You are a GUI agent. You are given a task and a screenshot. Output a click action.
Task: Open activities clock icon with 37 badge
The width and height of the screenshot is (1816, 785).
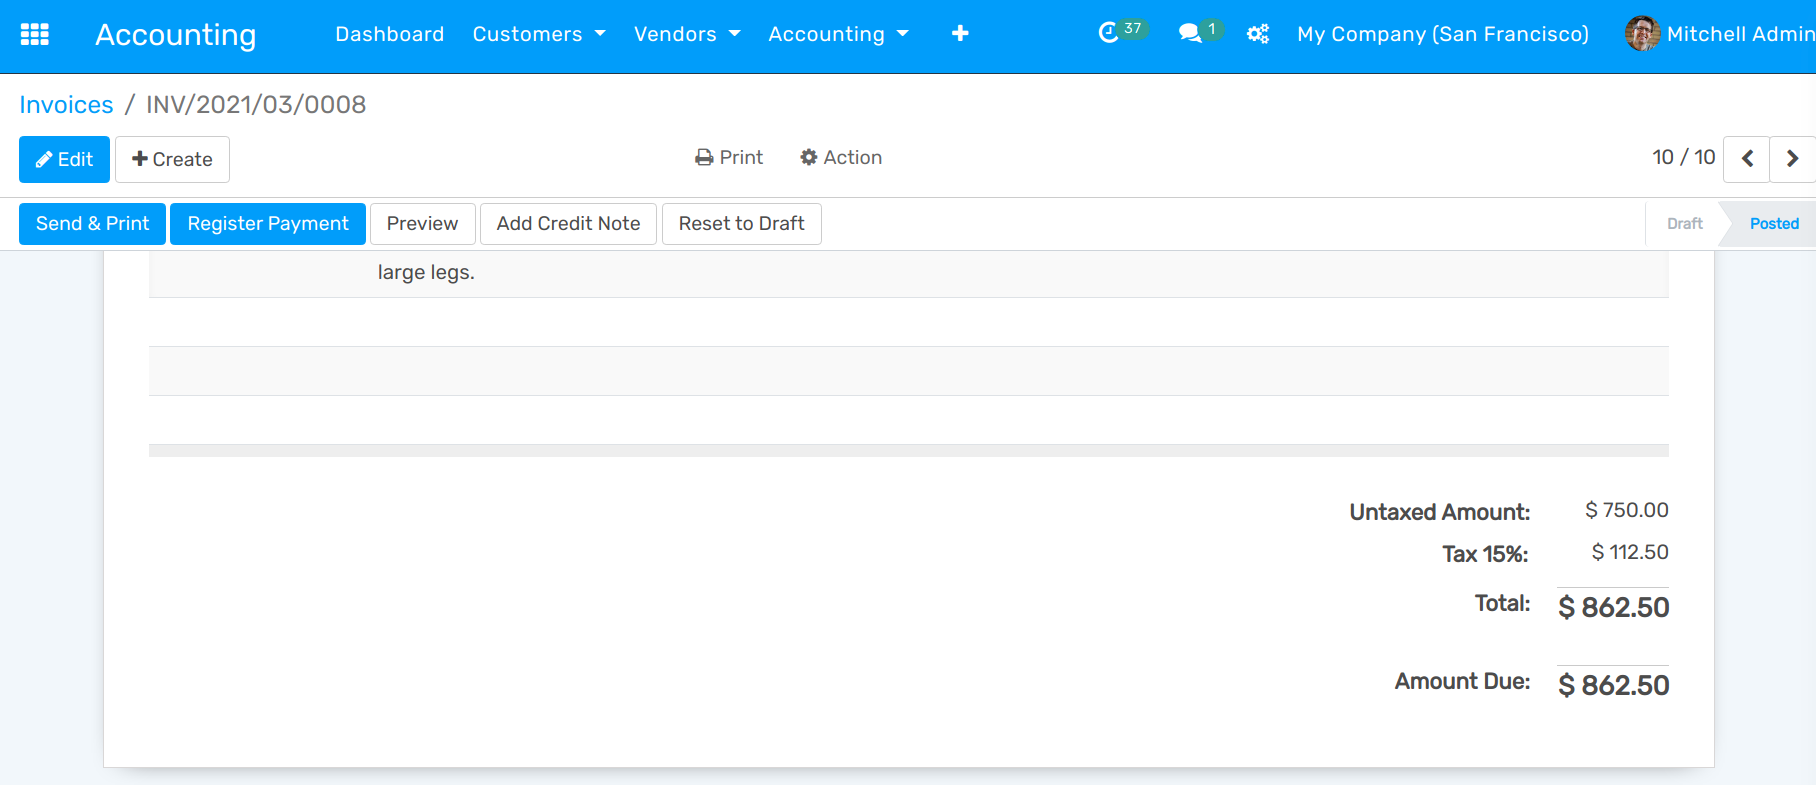point(1109,33)
